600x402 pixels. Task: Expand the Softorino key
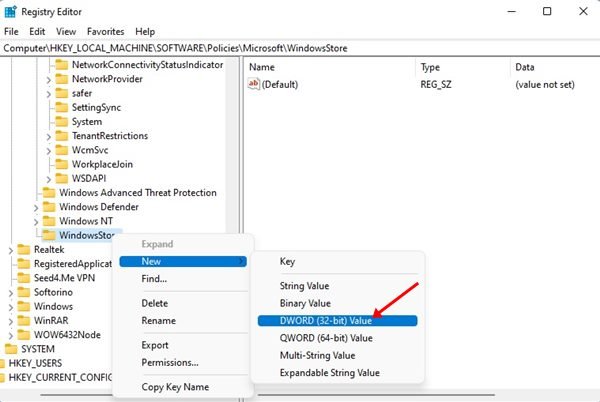[x=11, y=293]
